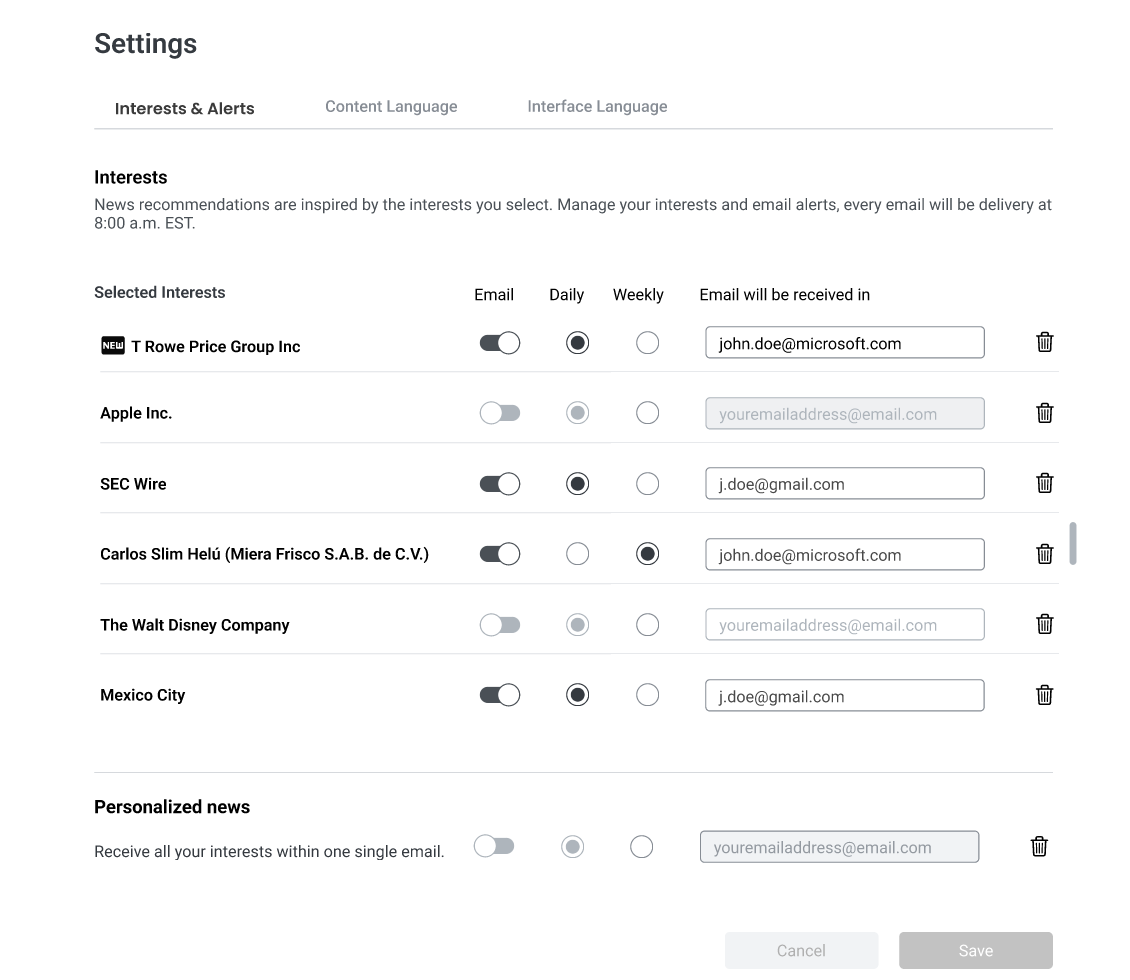Open the Interface Language tab

597,107
